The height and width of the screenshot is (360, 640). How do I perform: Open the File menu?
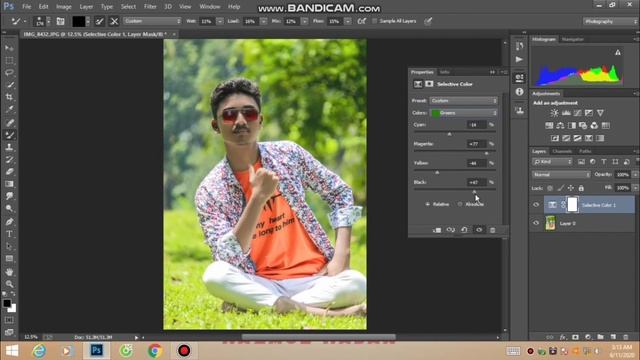tap(27, 7)
